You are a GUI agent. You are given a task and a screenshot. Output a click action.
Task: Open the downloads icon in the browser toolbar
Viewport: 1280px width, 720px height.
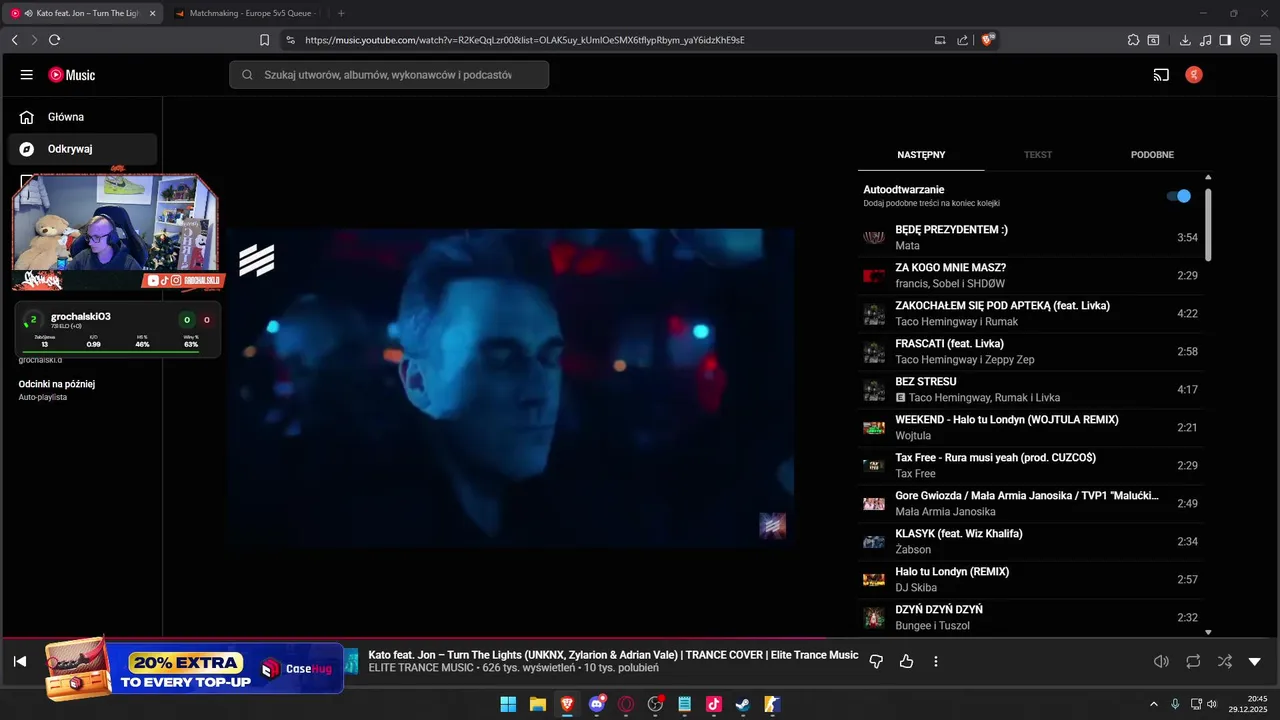1185,40
